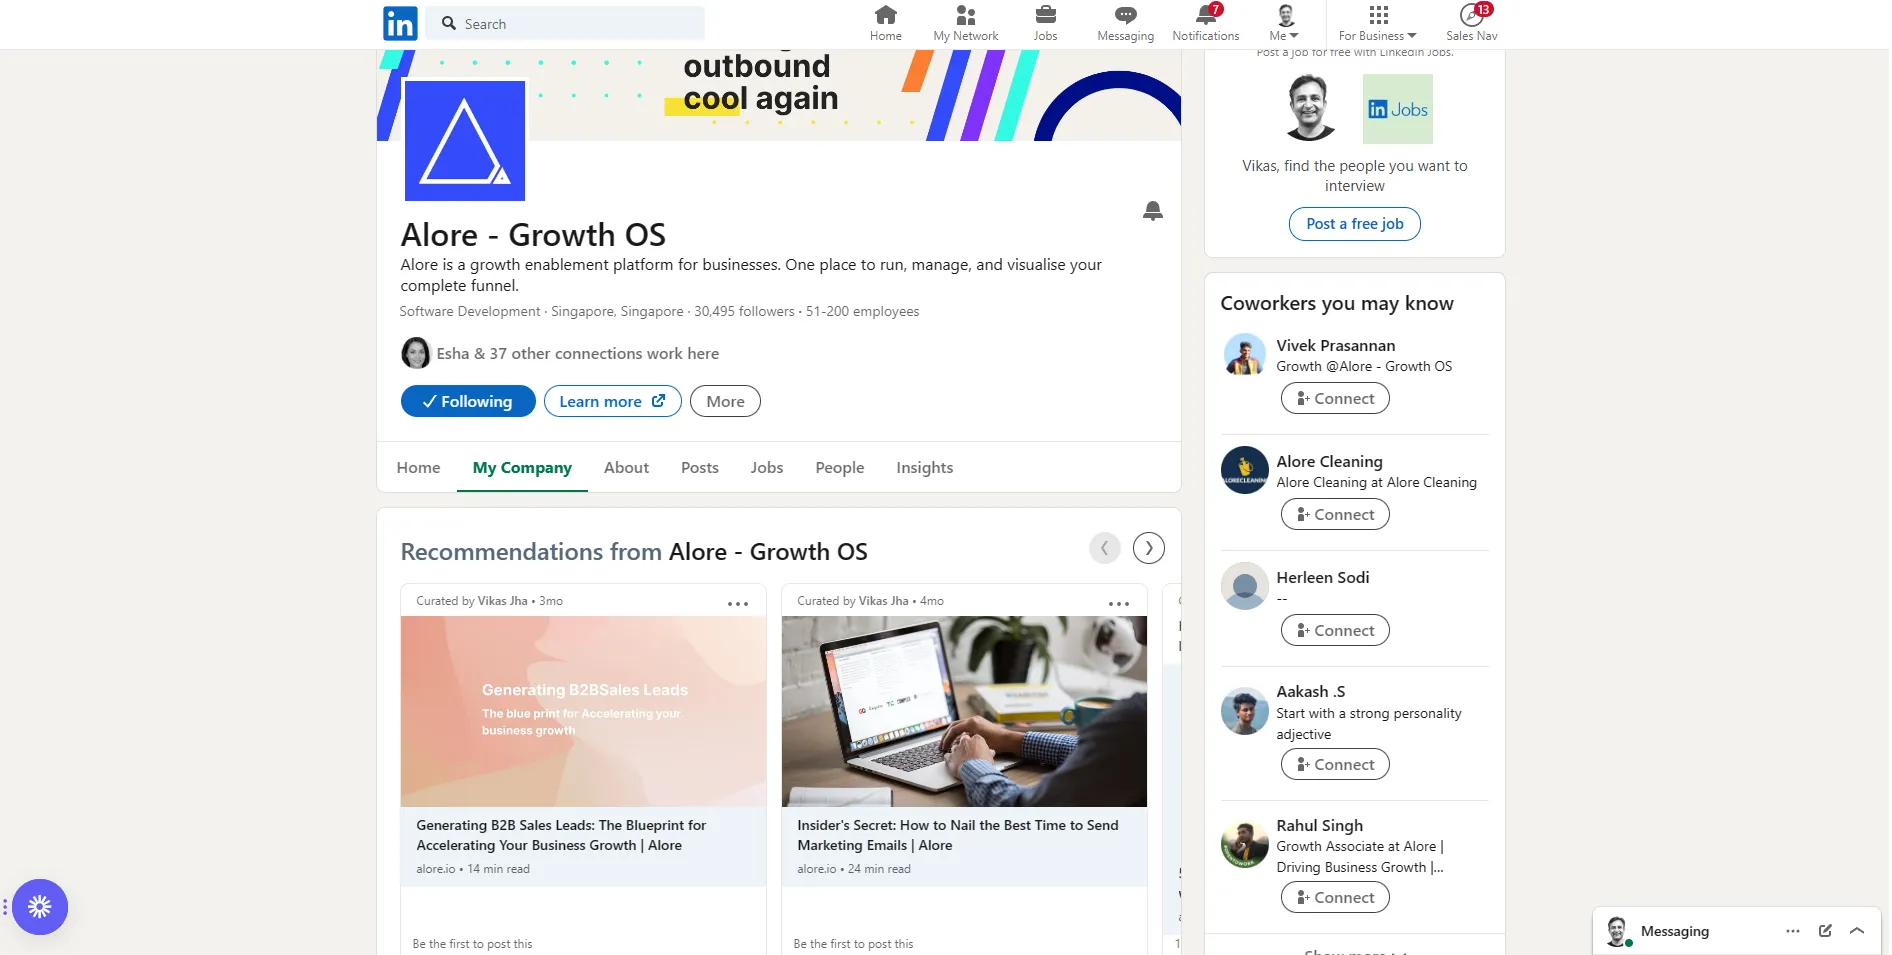The width and height of the screenshot is (1892, 955).
Task: Open Aakash .S profile photo
Action: coord(1245,711)
